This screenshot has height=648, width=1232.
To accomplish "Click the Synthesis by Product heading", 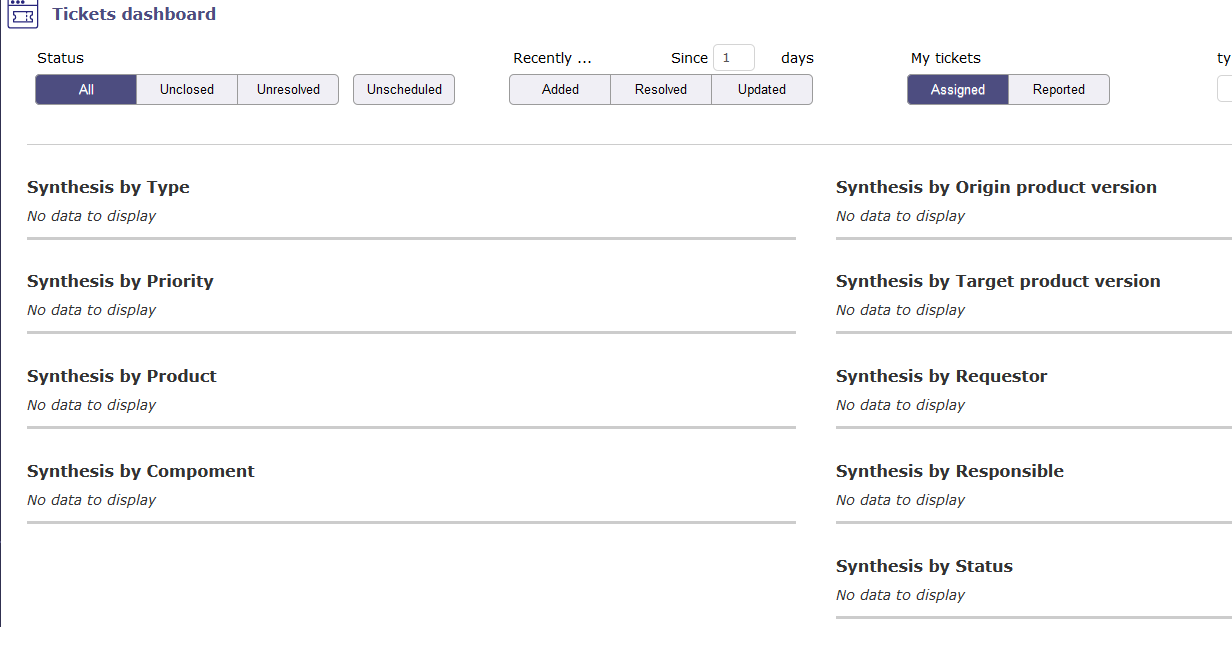I will pos(122,376).
